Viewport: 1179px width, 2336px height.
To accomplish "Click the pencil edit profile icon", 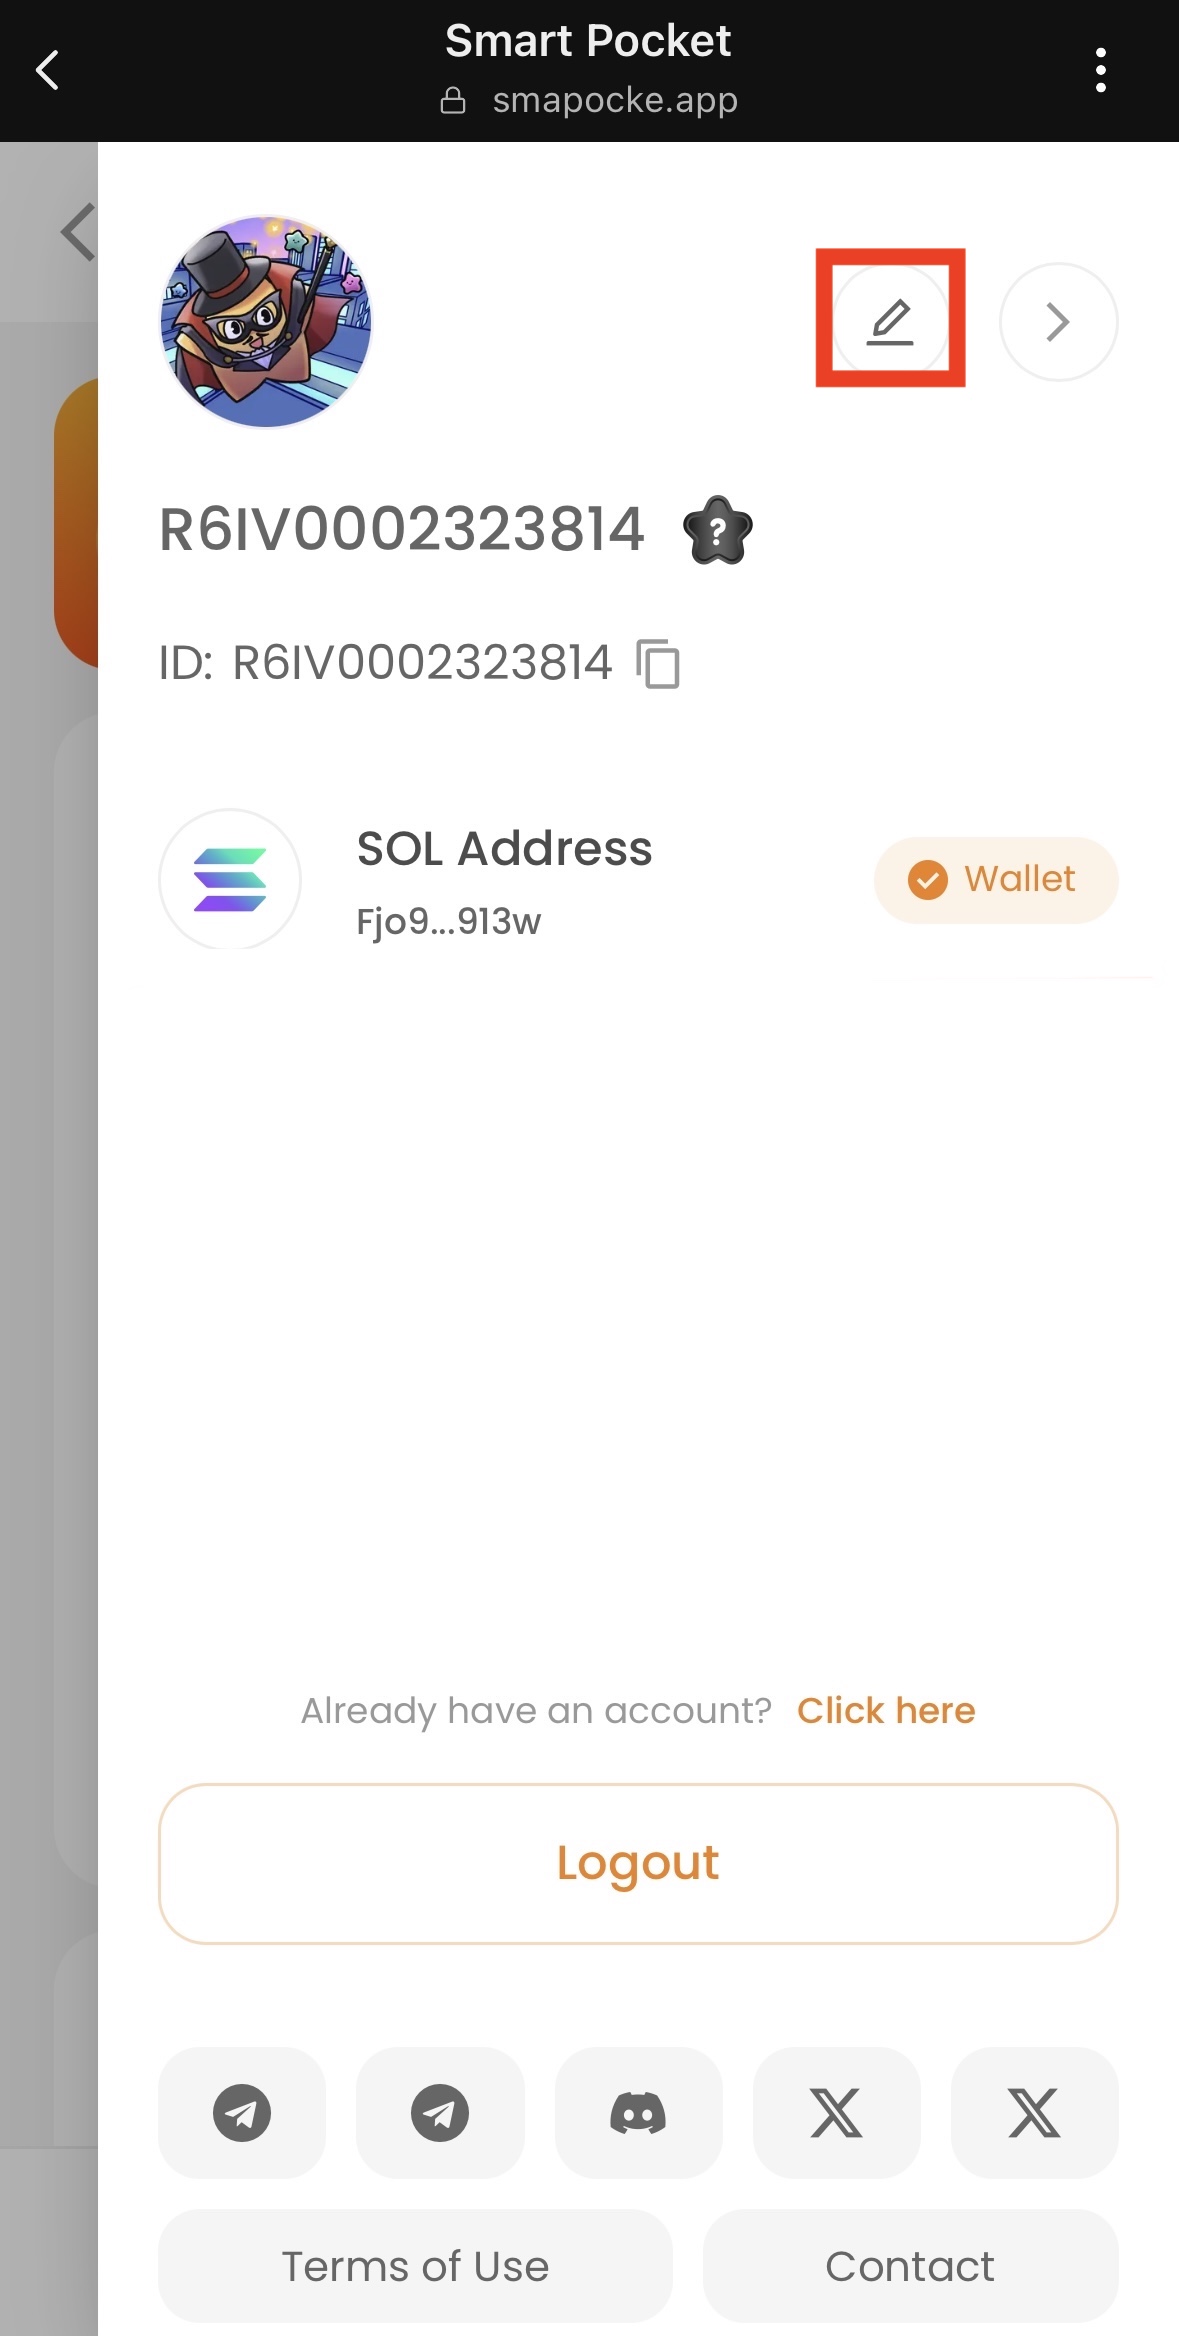I will 890,321.
